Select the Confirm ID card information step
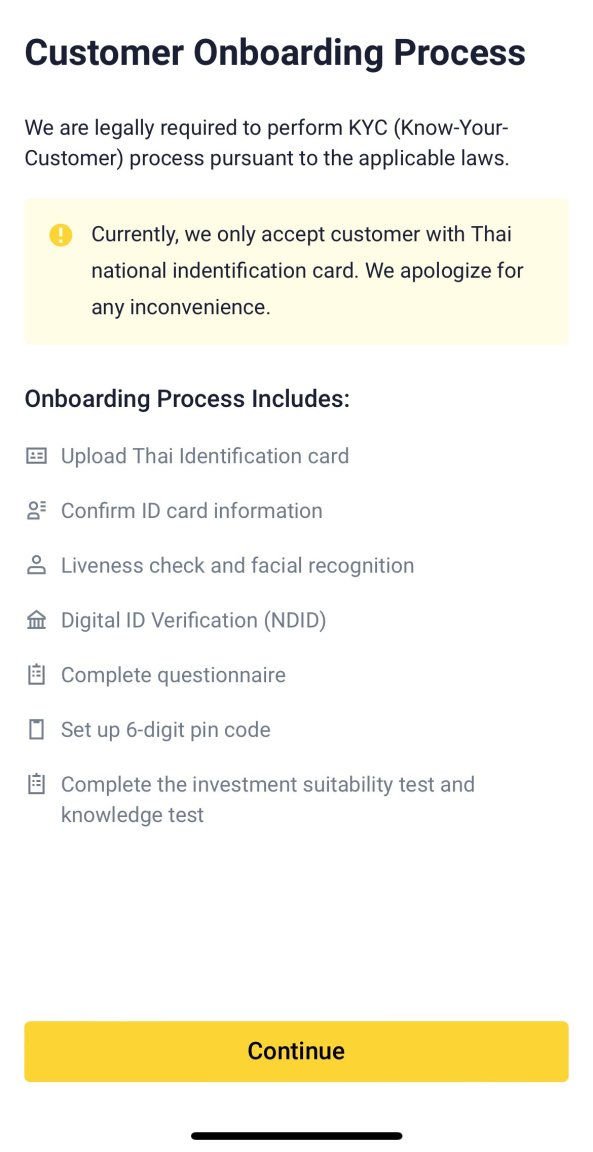This screenshot has width=593, height=1152. pyautogui.click(x=191, y=511)
